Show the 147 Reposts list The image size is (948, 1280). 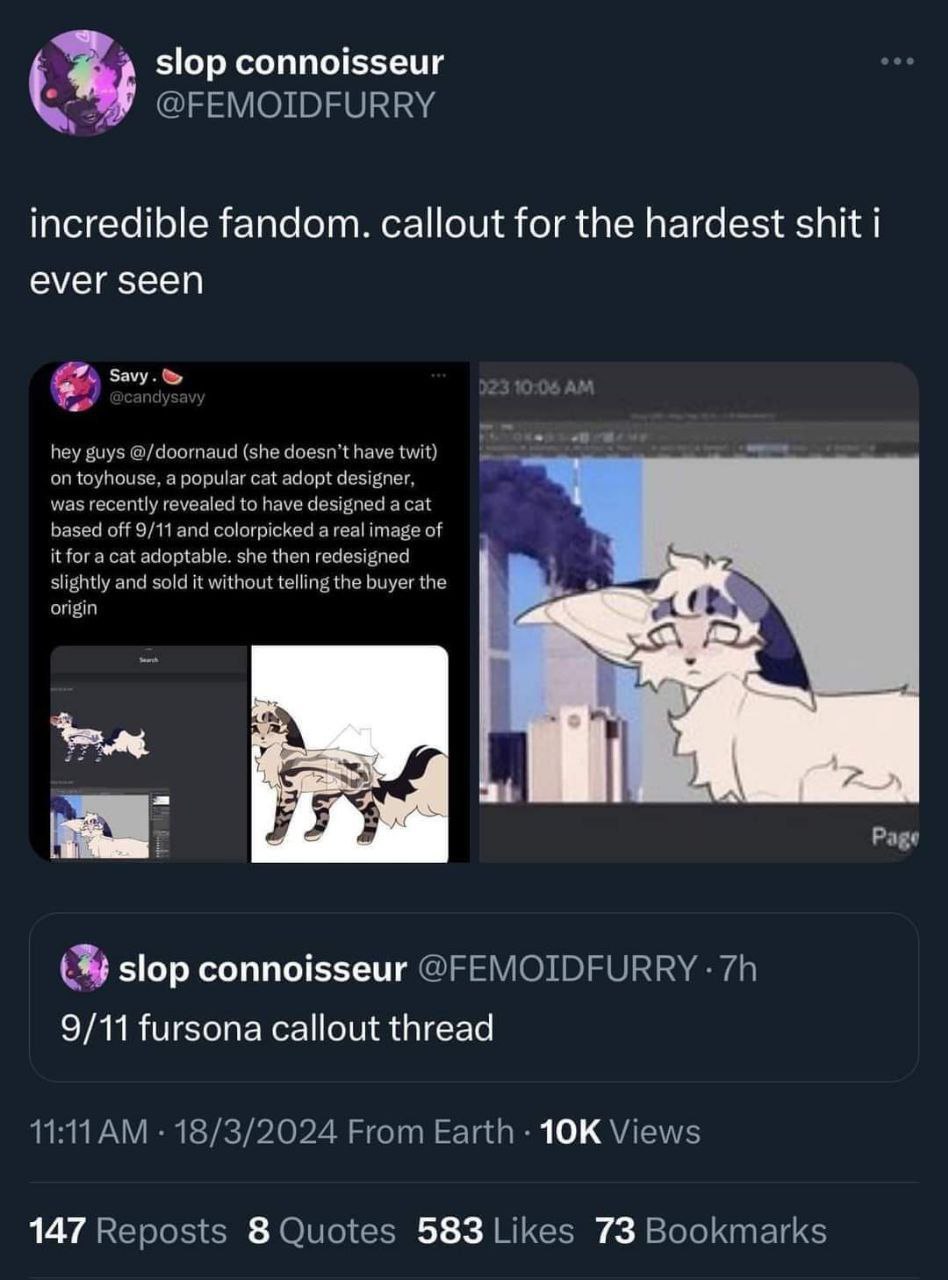point(129,1230)
